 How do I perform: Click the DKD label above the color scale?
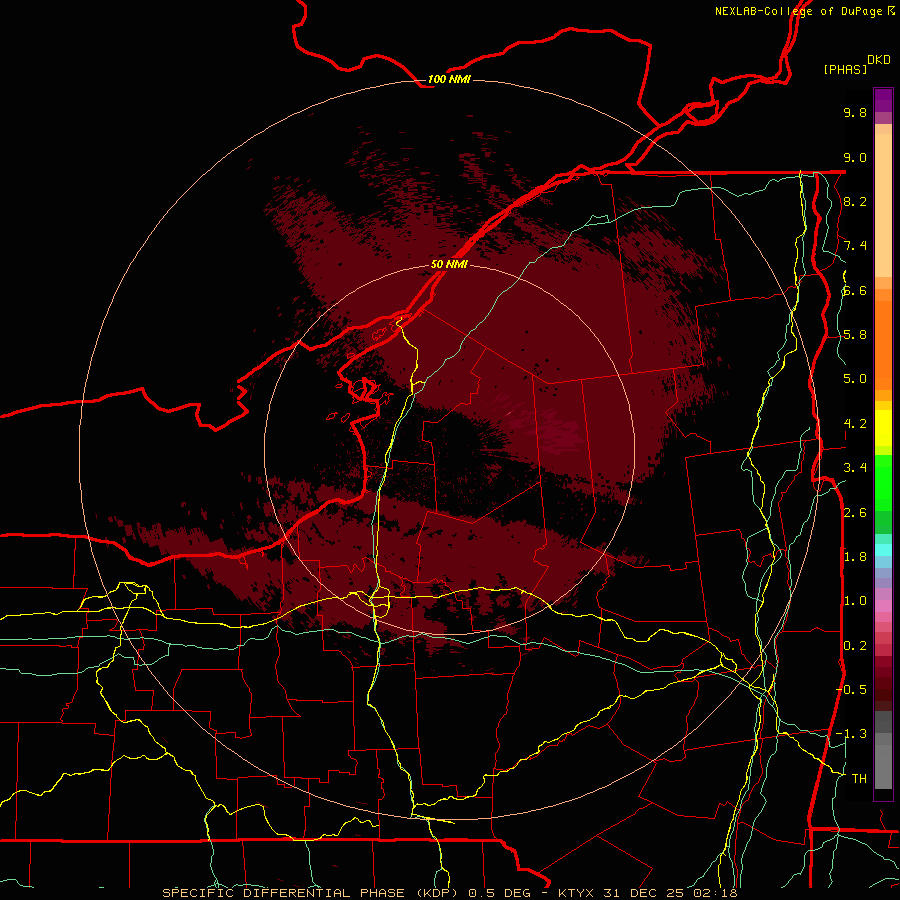(879, 60)
